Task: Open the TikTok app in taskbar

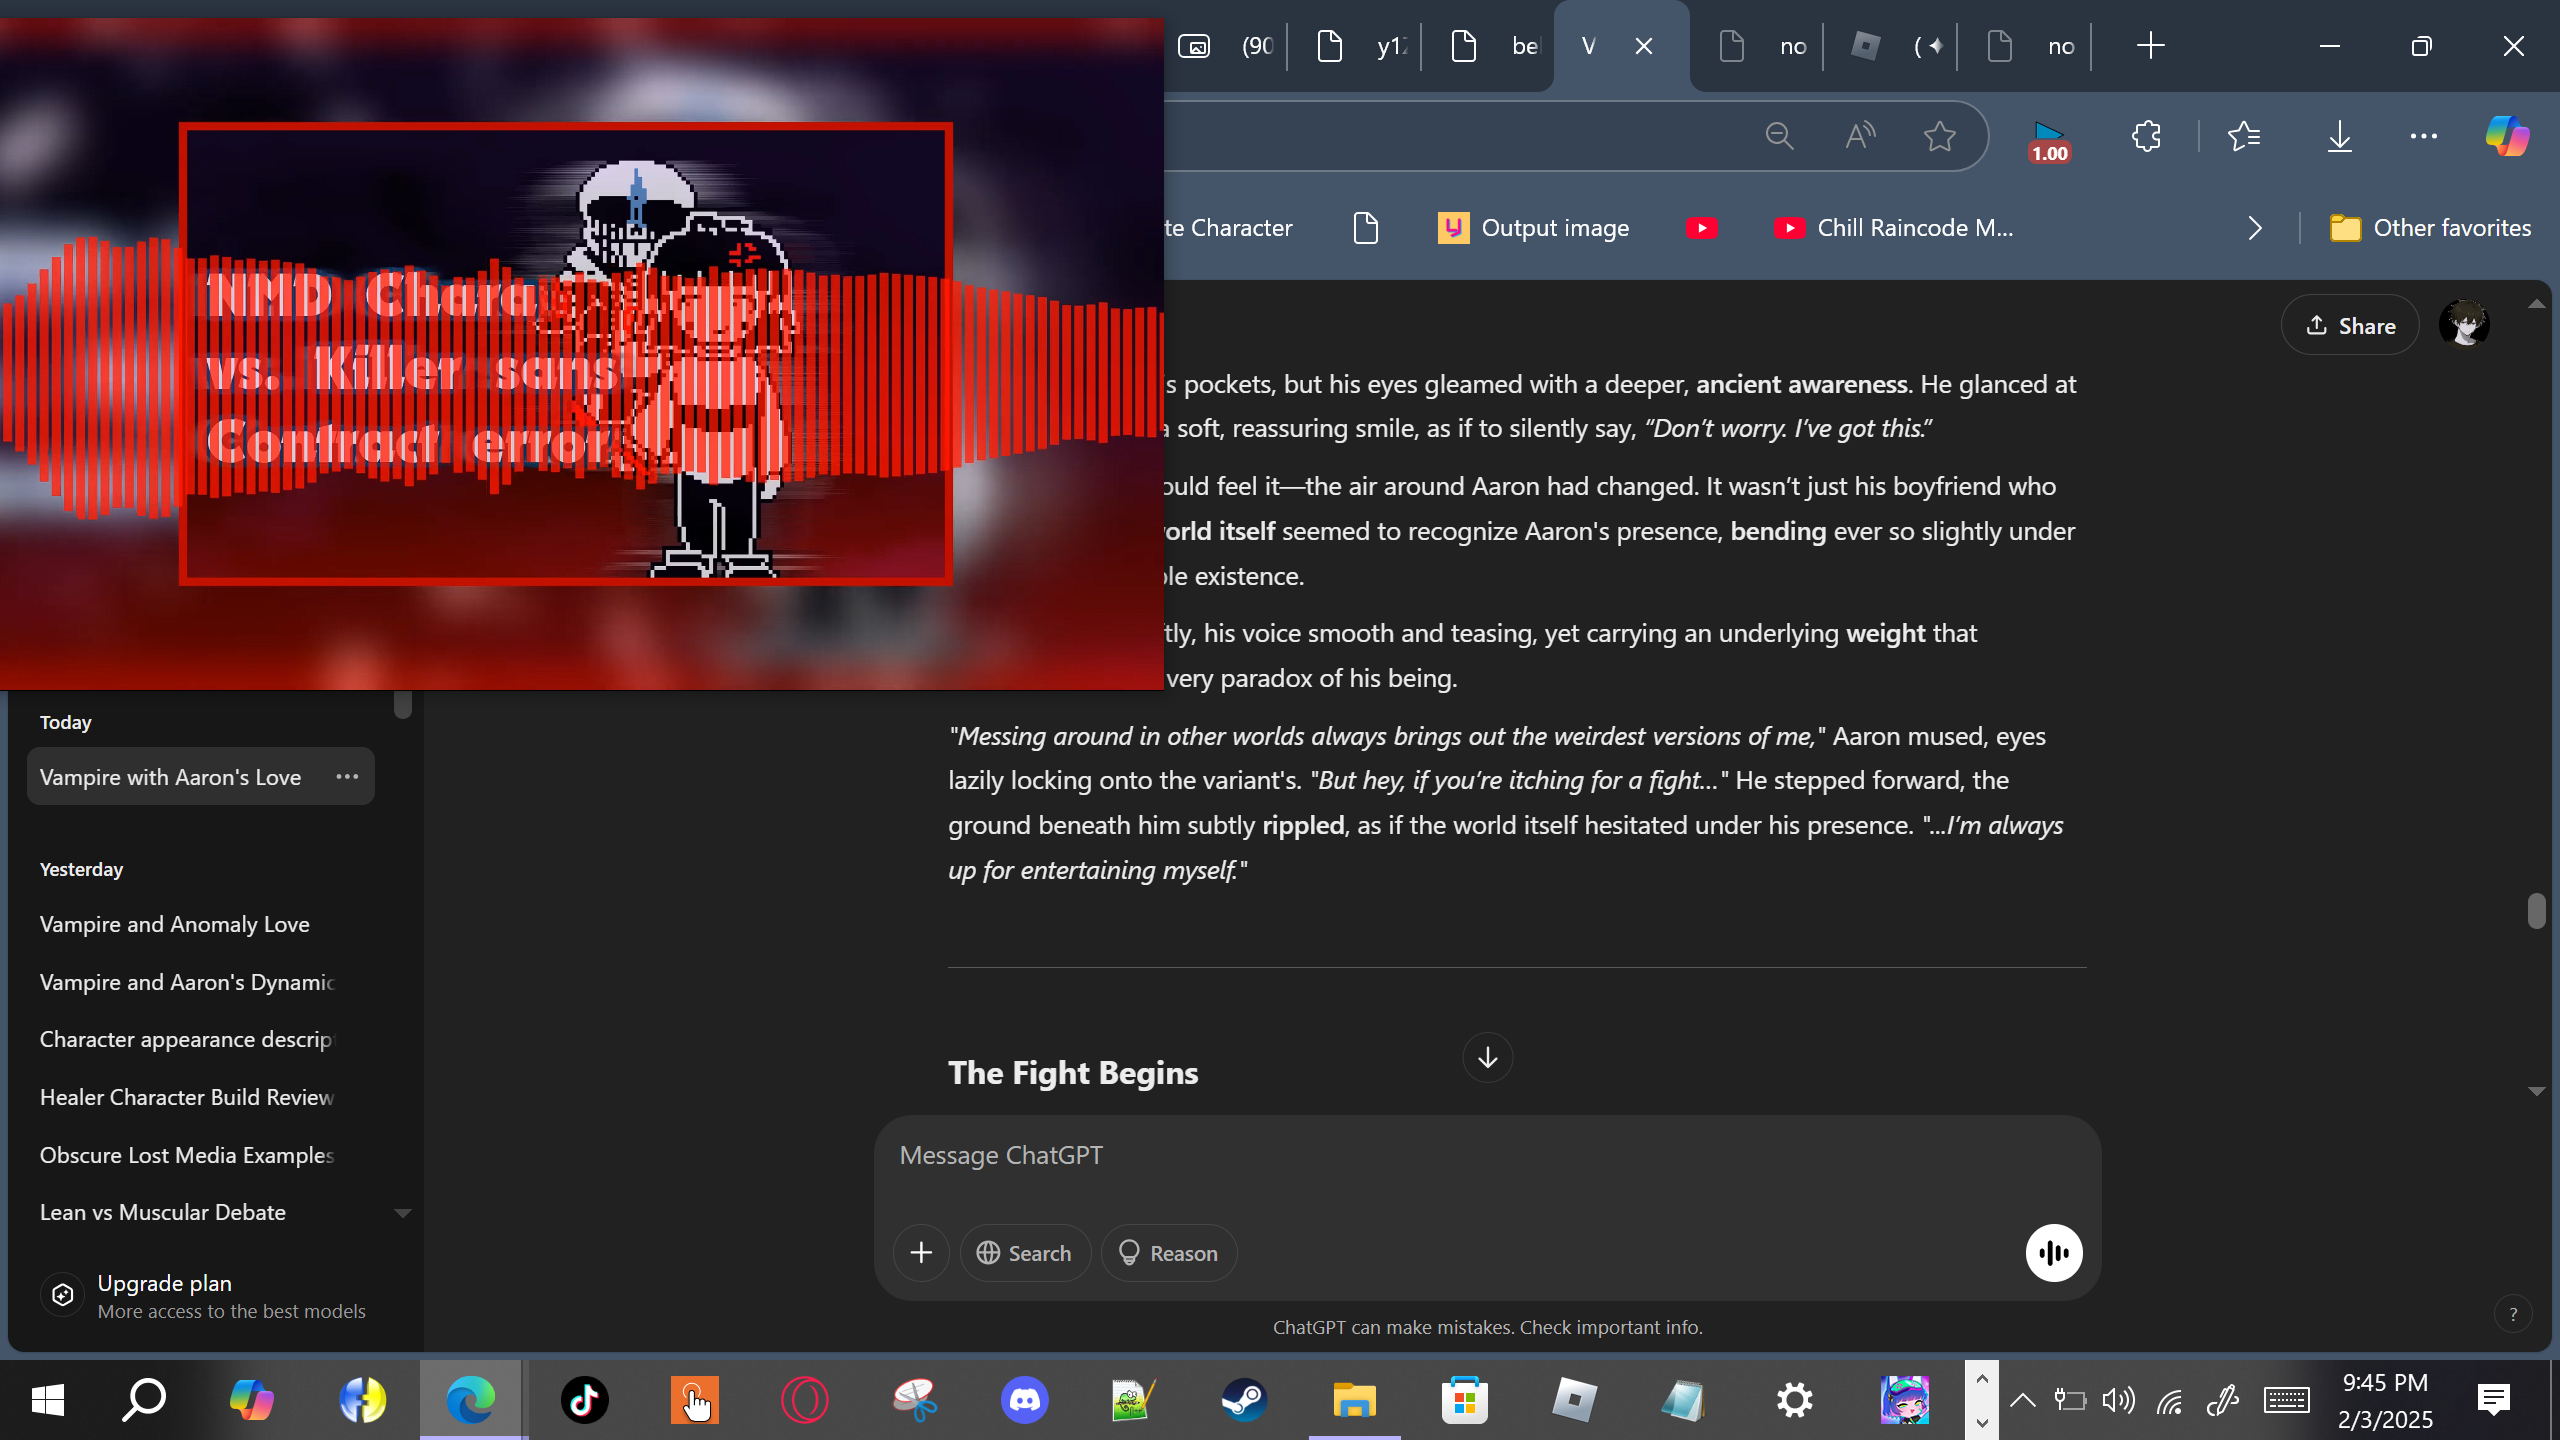Action: [x=584, y=1400]
